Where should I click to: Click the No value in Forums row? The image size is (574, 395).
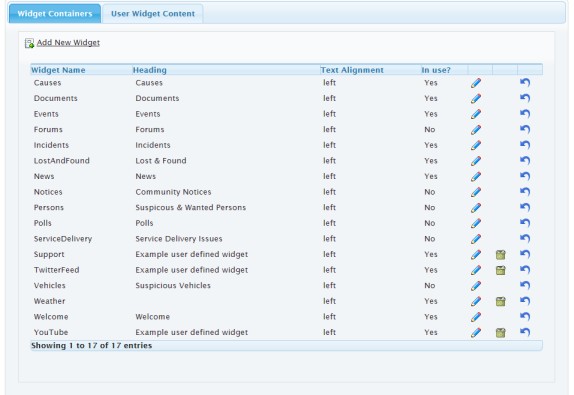(430, 130)
